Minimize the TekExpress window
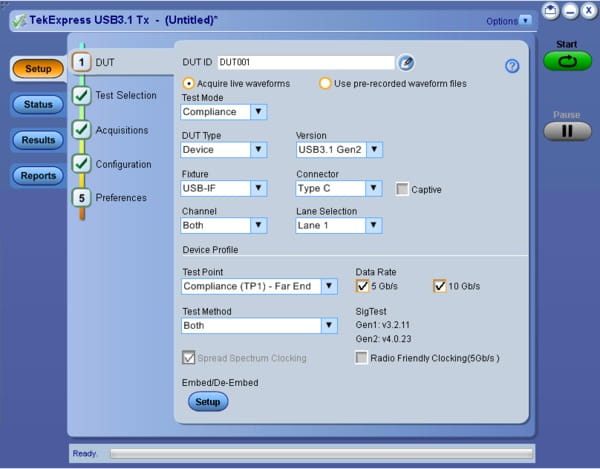The image size is (600, 469). click(570, 11)
